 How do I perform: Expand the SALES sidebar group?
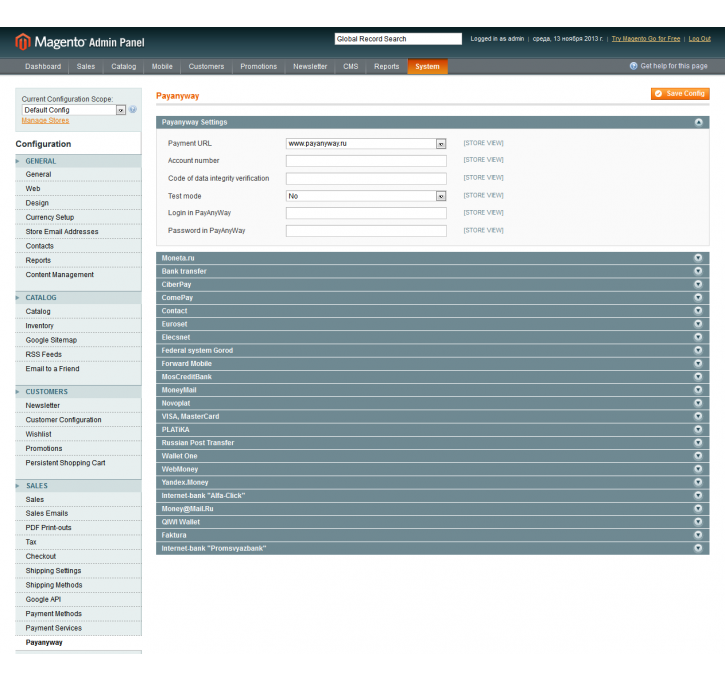tap(78, 486)
